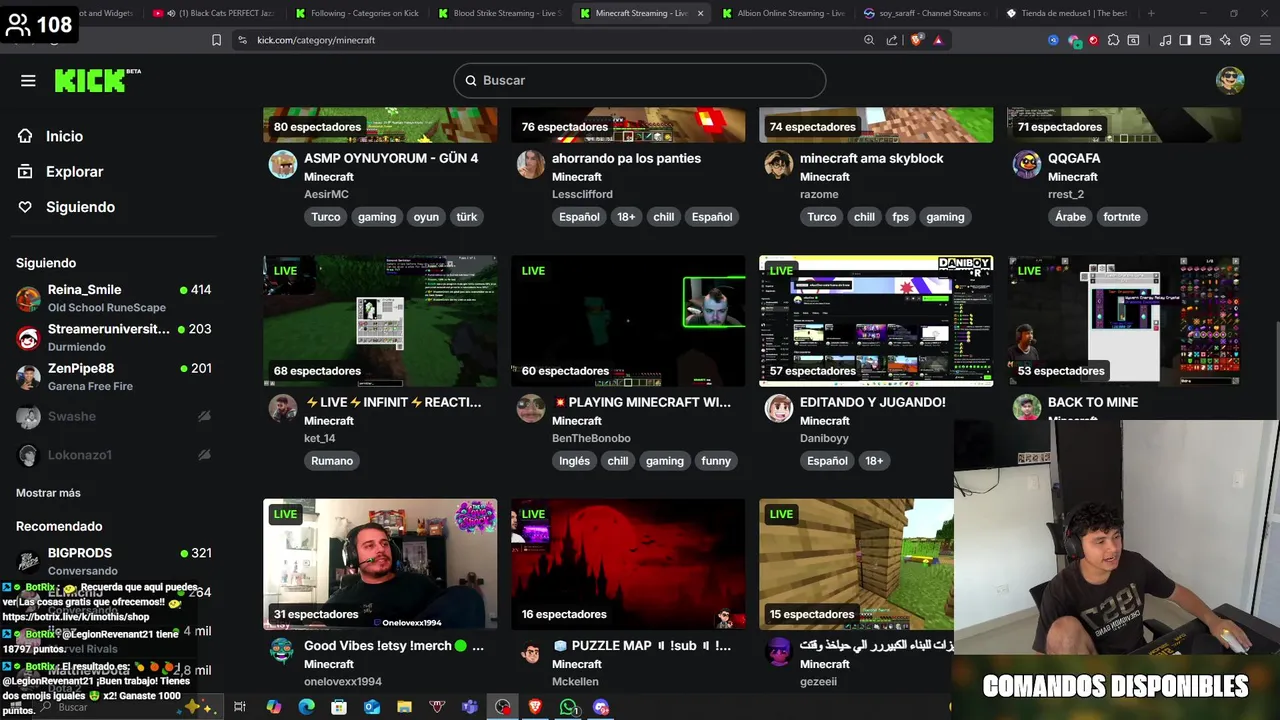The image size is (1280, 720).
Task: Open the ahorrando pa los panties title
Action: (626, 158)
